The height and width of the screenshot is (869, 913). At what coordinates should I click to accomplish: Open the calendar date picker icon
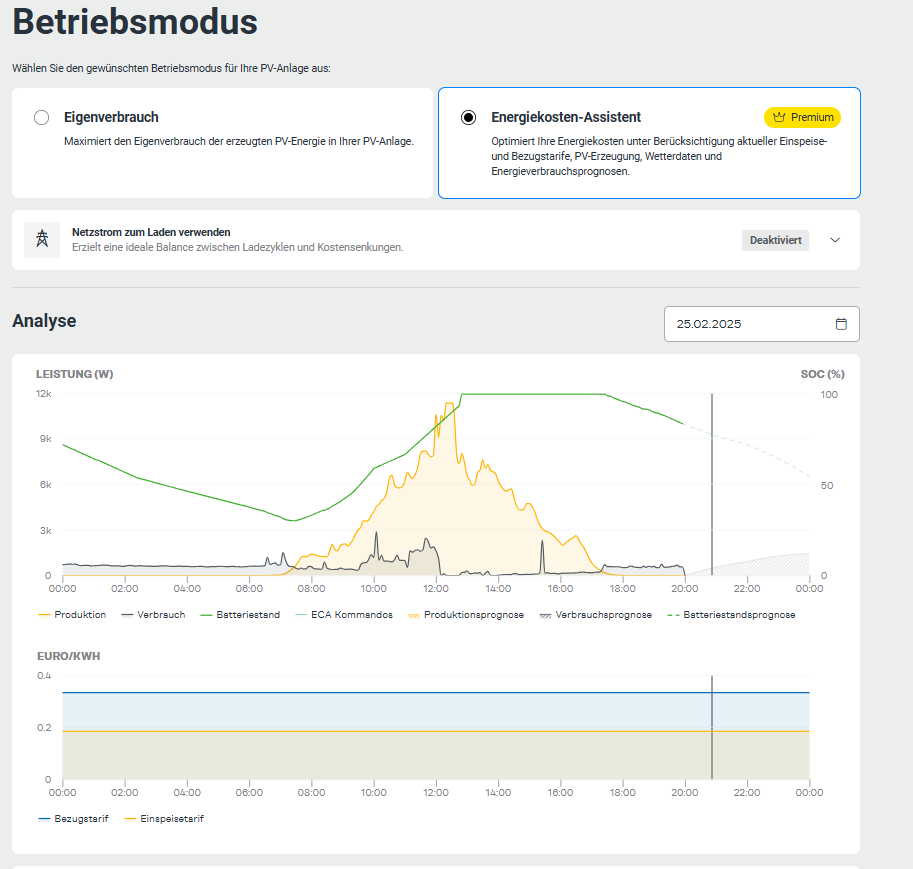[x=841, y=324]
